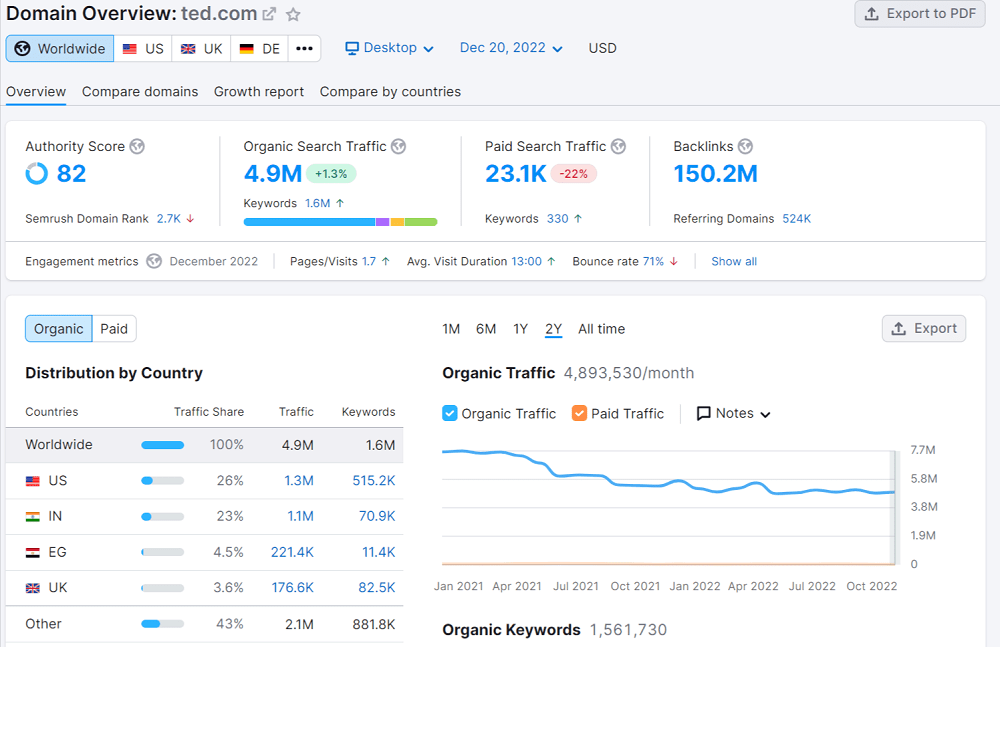Image resolution: width=1000 pixels, height=750 pixels.
Task: Open Backlinks 150.2M value
Action: point(716,173)
